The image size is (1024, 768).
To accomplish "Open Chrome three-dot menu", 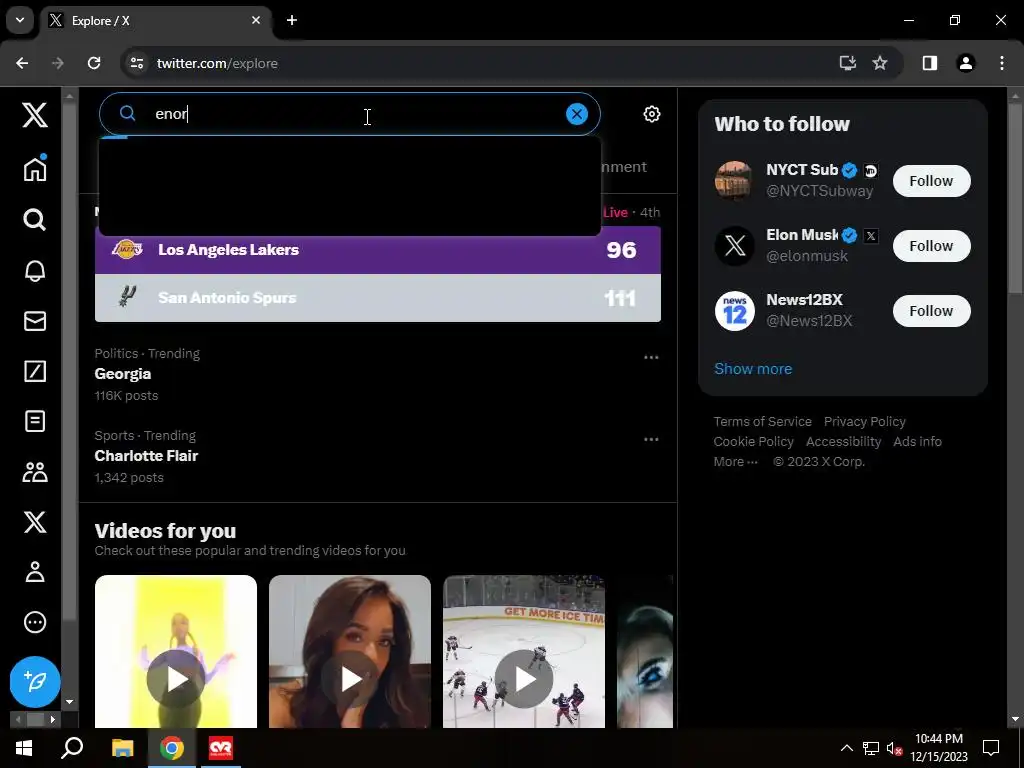I will 1002,63.
